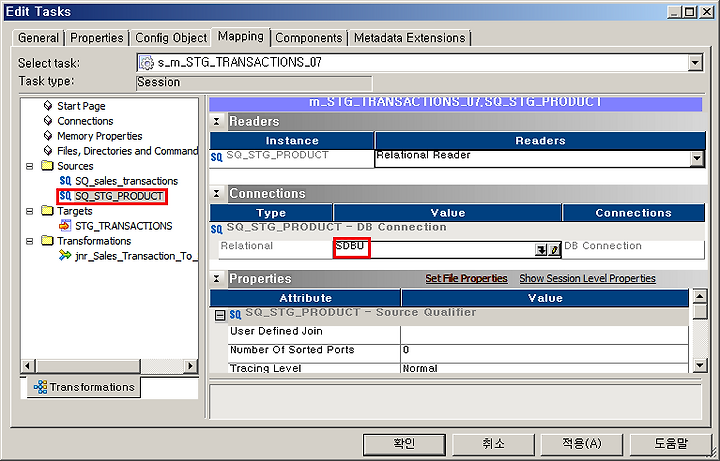The width and height of the screenshot is (720, 461).
Task: Click Set File Properties link
Action: pyautogui.click(x=467, y=279)
